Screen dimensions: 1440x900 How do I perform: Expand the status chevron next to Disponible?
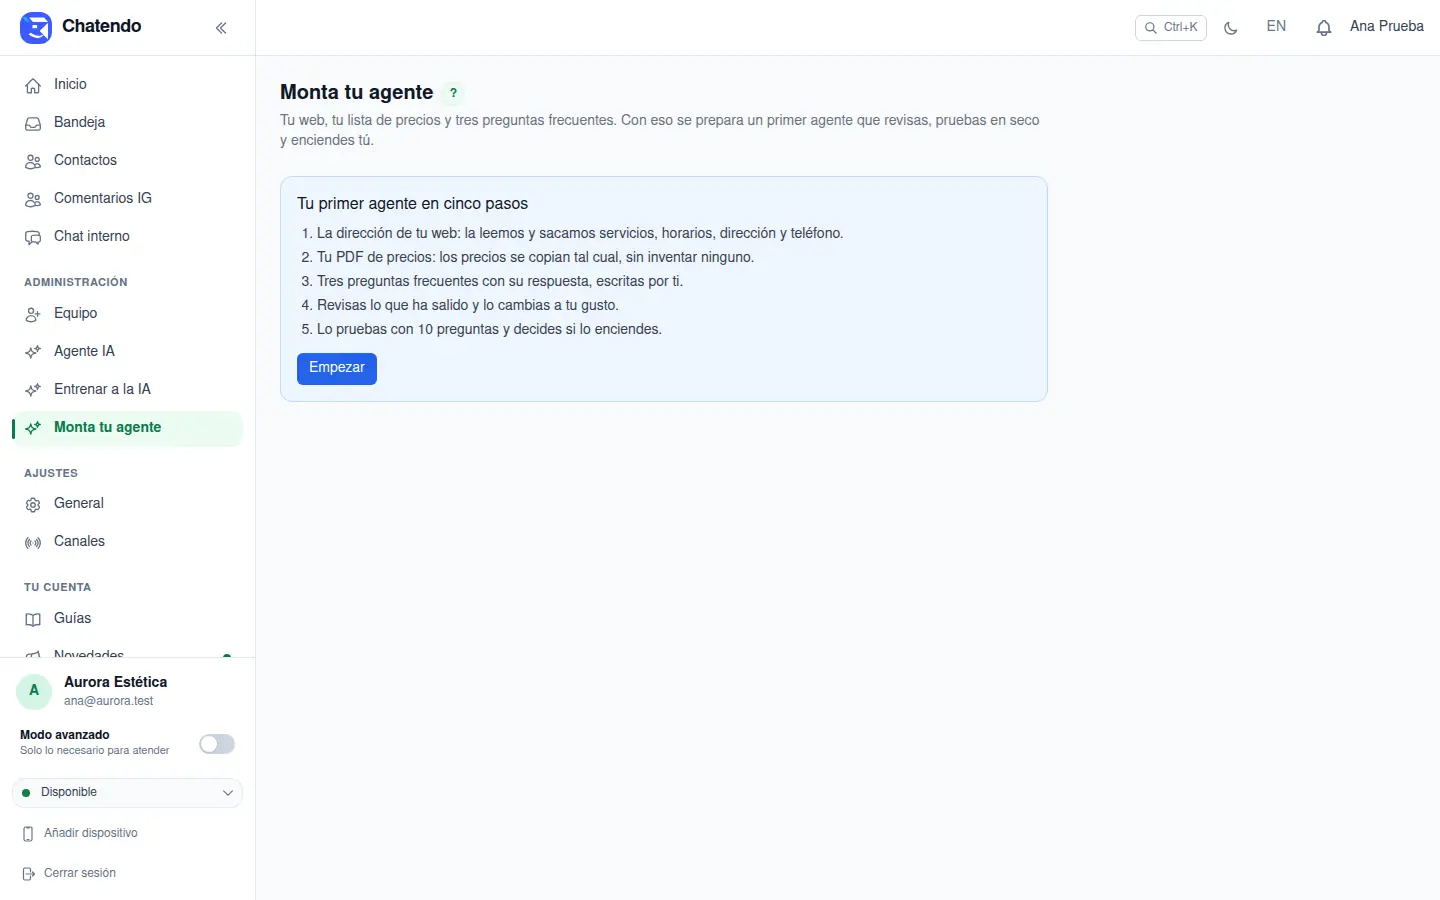(228, 793)
